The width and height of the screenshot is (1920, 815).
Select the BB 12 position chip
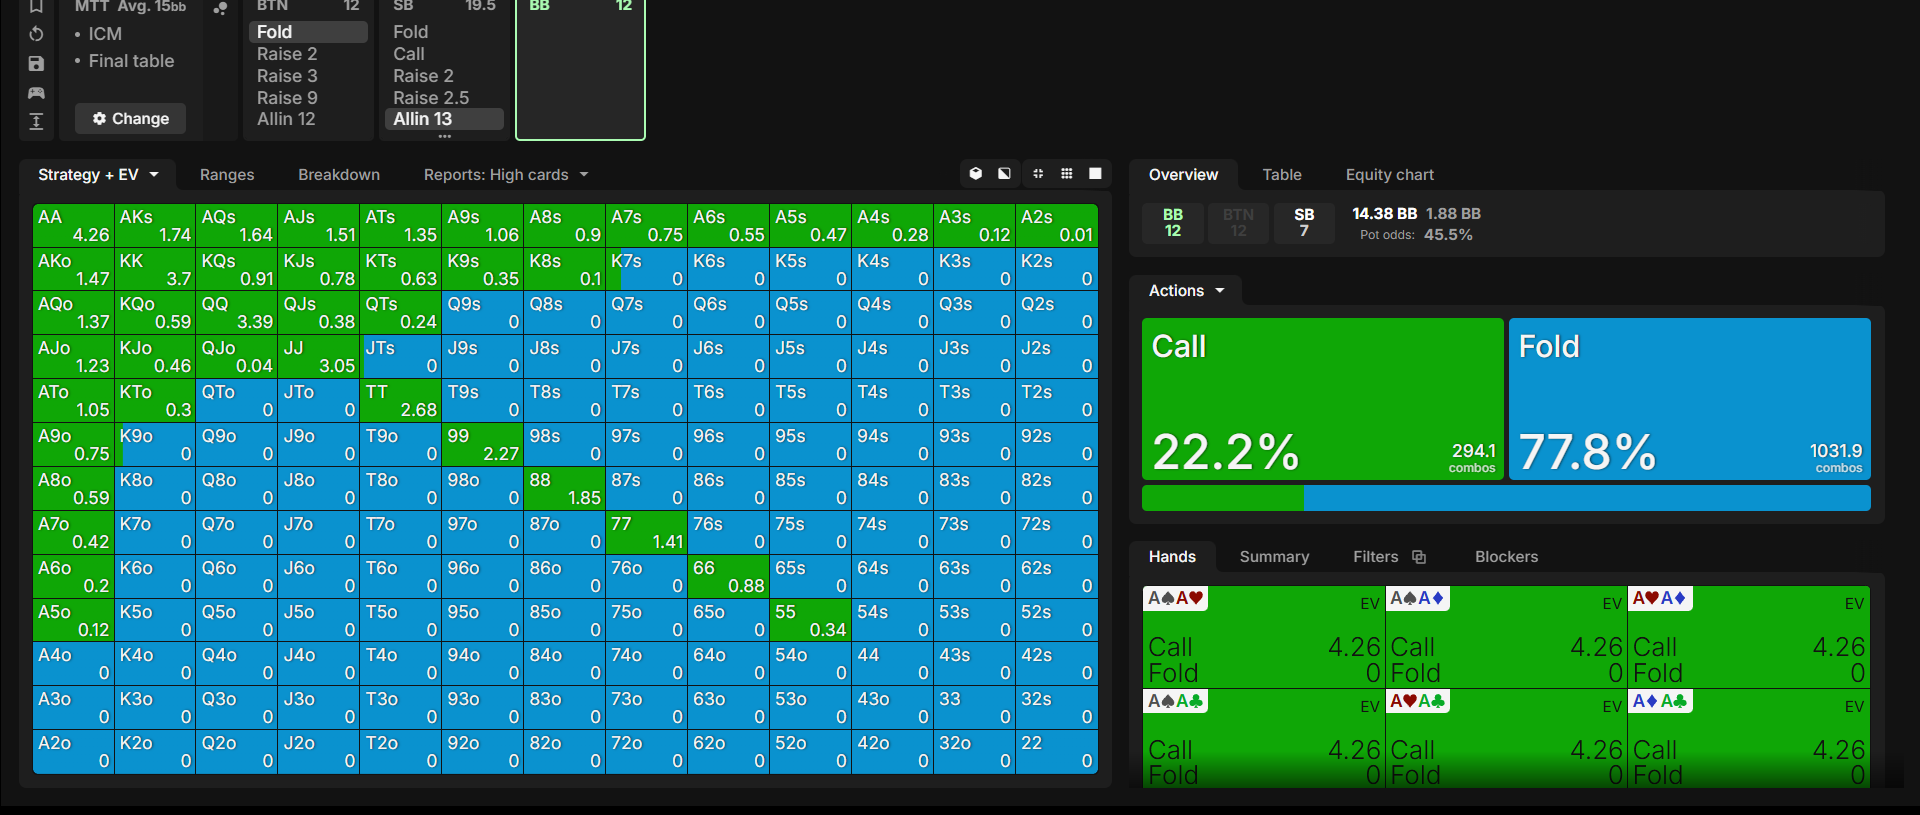[x=1173, y=223]
